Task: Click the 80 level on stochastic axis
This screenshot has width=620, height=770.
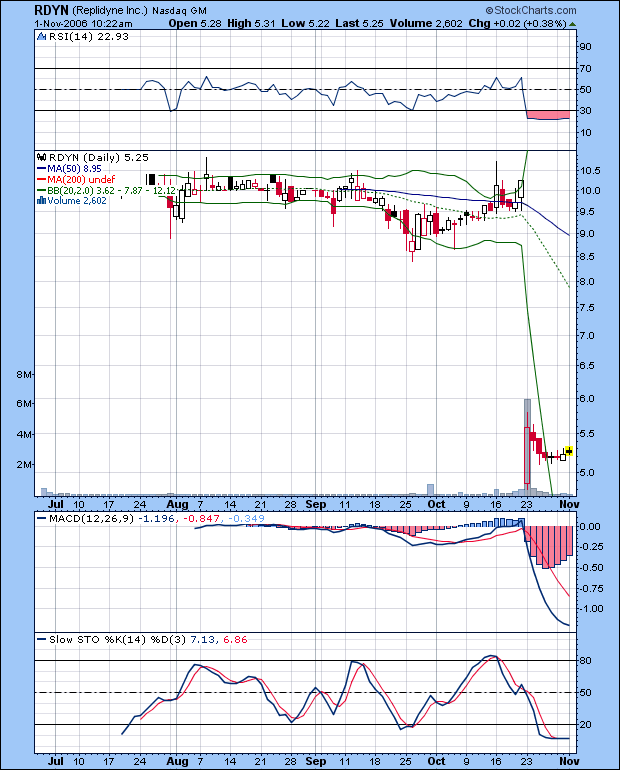Action: click(586, 660)
